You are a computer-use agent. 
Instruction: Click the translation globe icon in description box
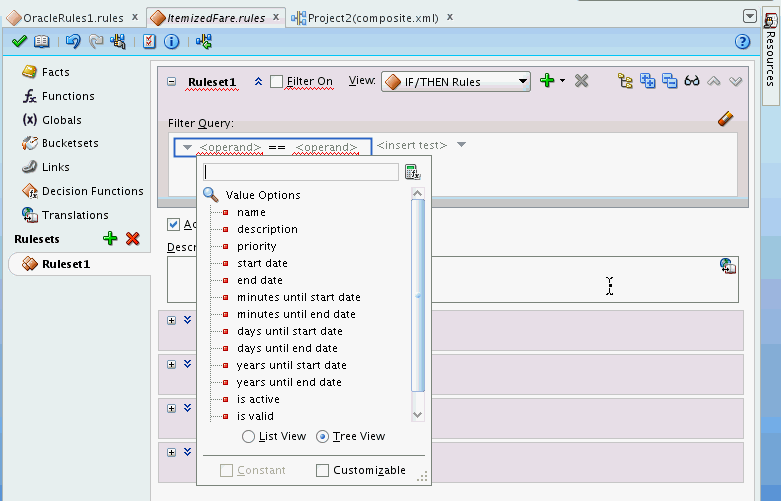coord(728,266)
